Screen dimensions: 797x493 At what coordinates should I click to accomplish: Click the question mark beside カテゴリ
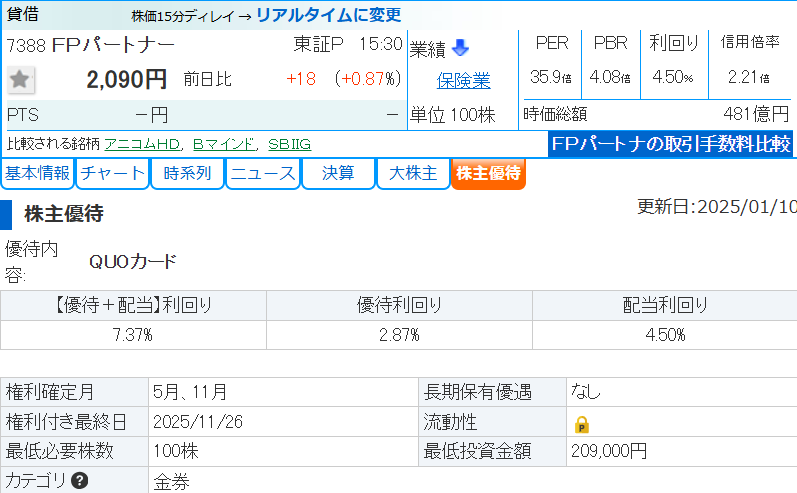[x=79, y=480]
